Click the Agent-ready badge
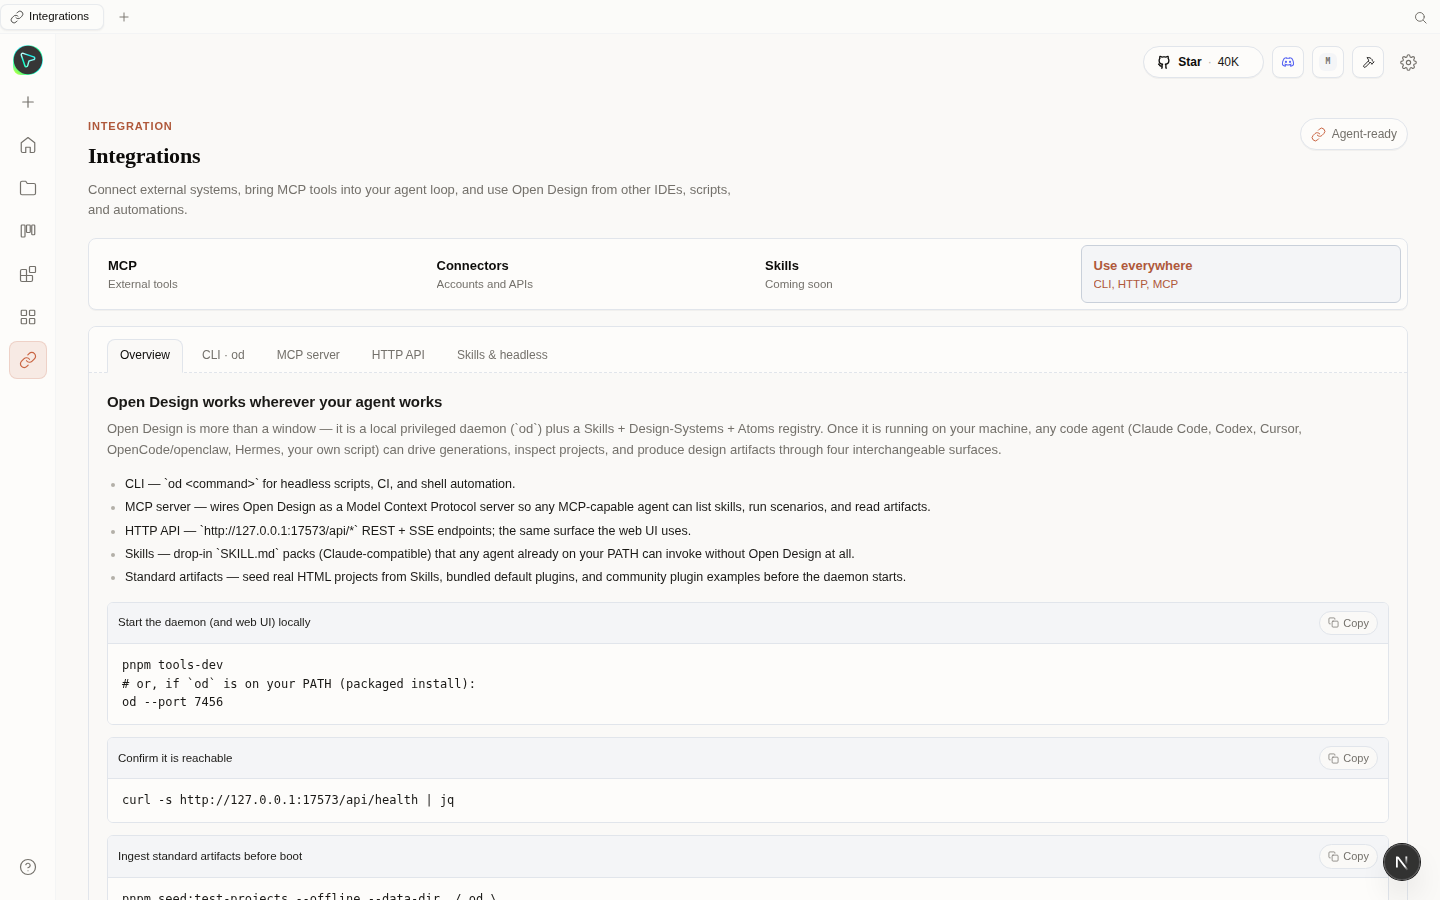Screen dimensions: 1440x900 (1354, 134)
